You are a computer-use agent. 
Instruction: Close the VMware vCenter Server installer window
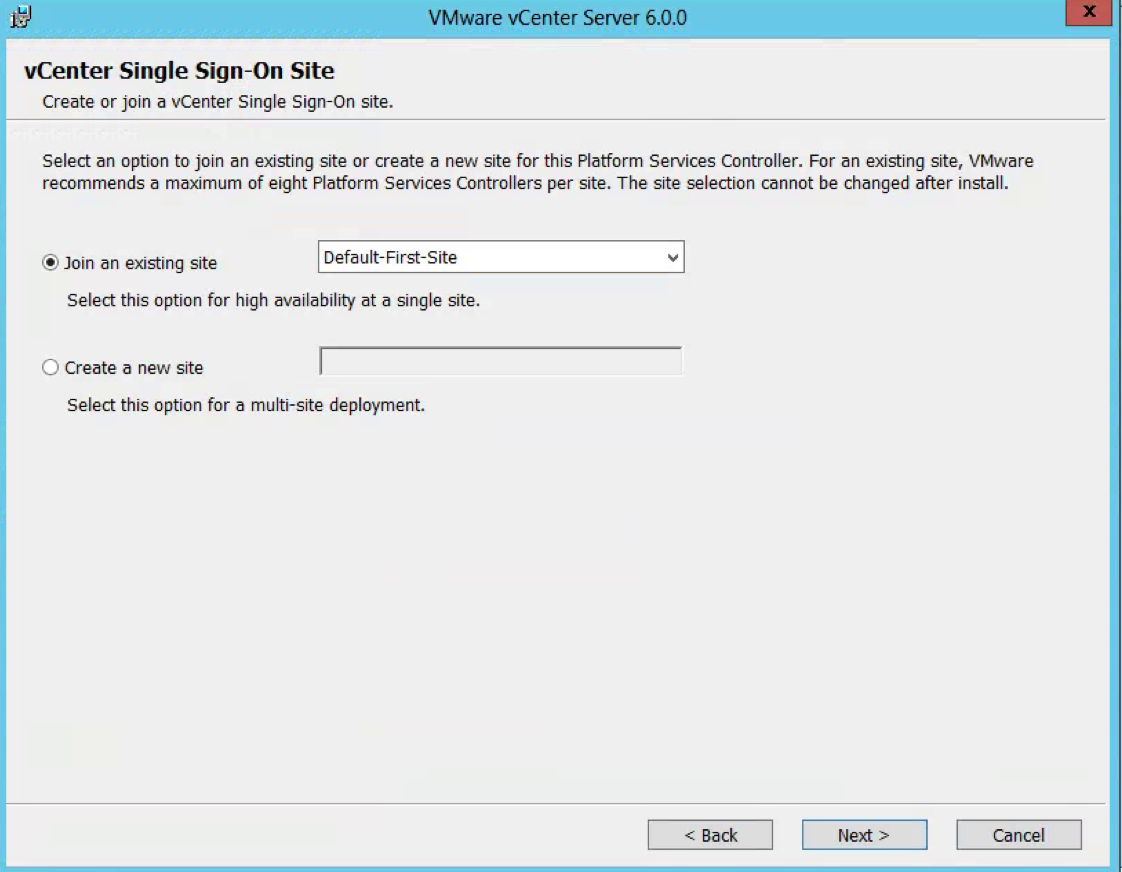point(1089,12)
